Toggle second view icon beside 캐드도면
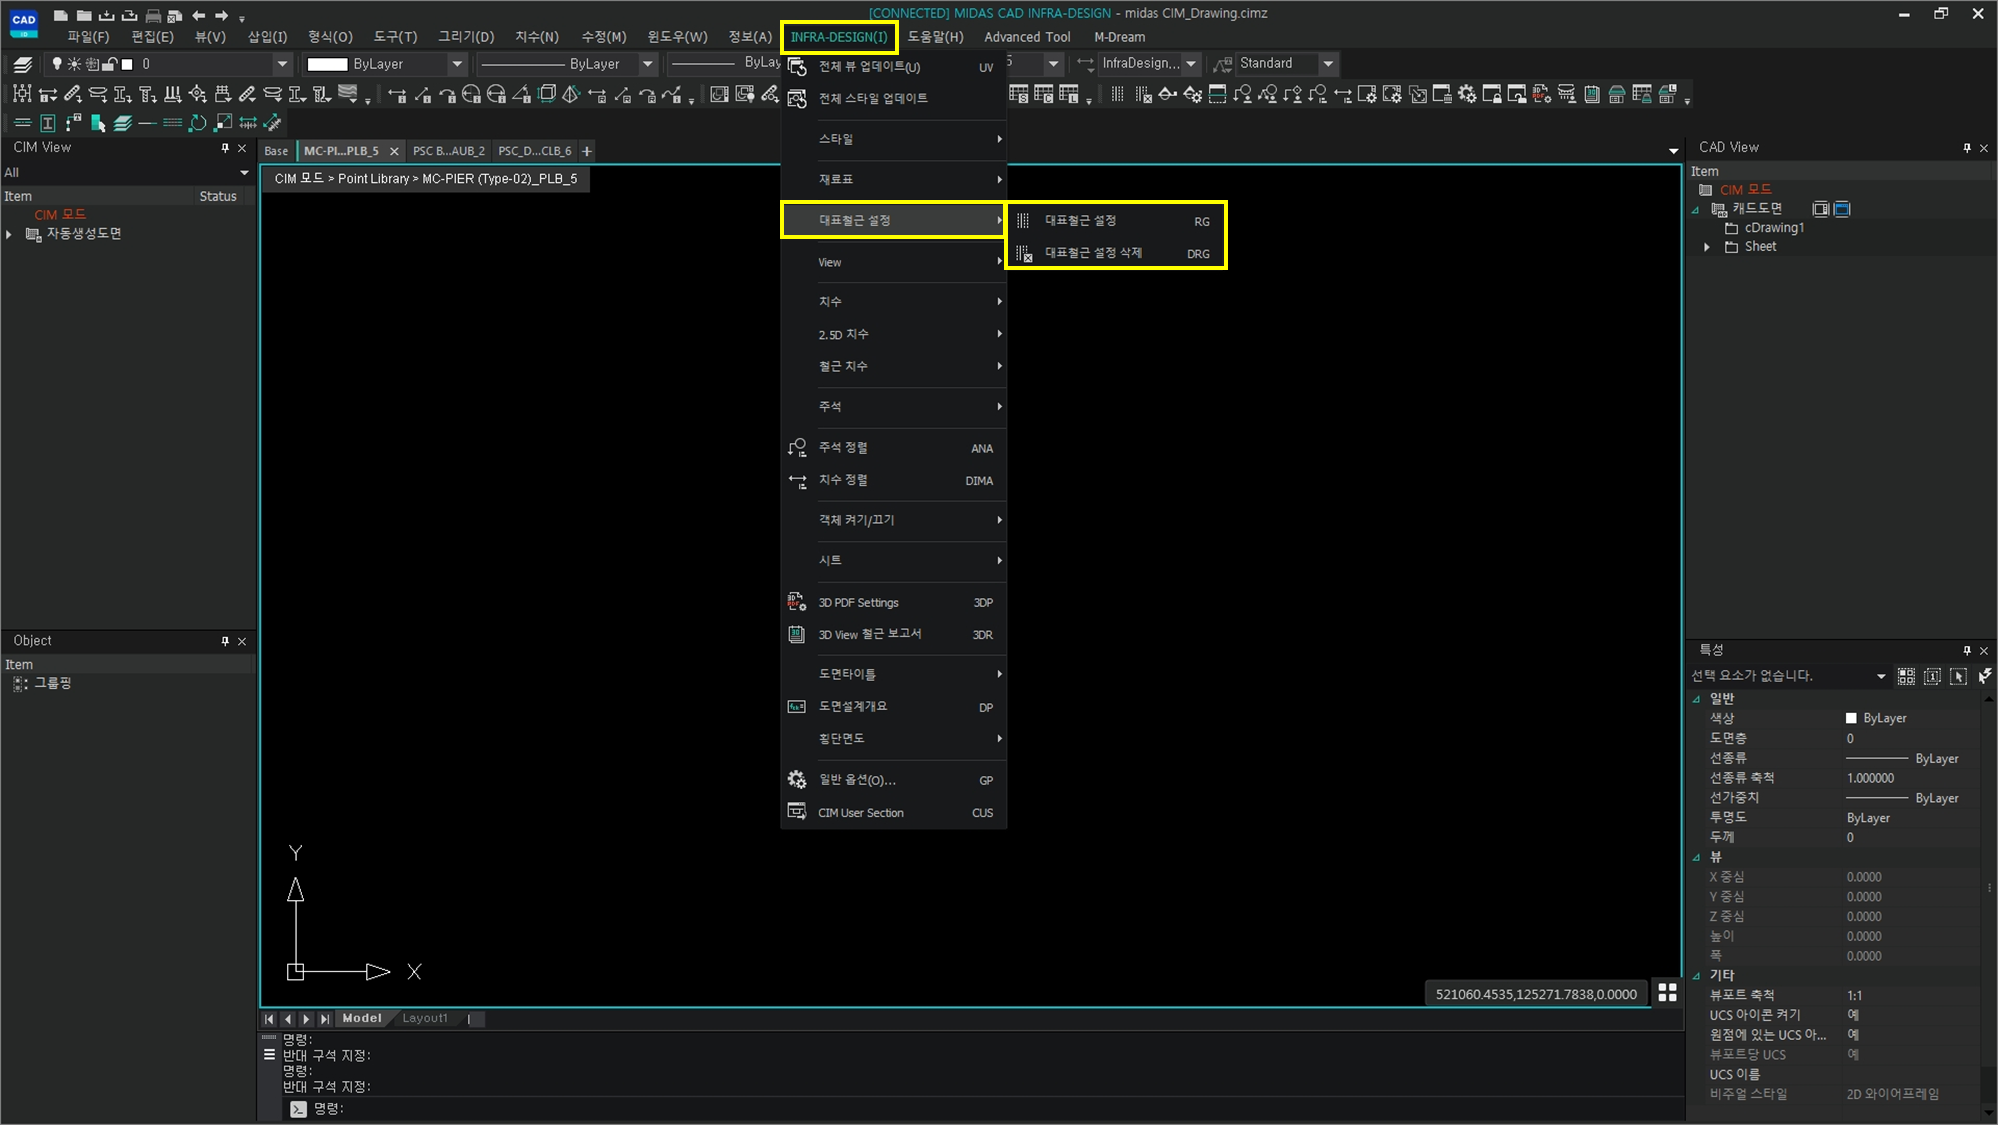Viewport: 1998px width, 1125px height. coord(1842,209)
